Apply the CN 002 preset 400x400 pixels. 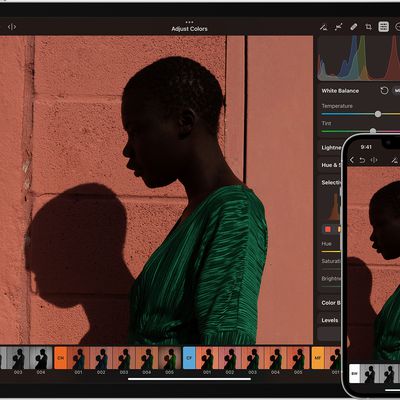(101, 358)
